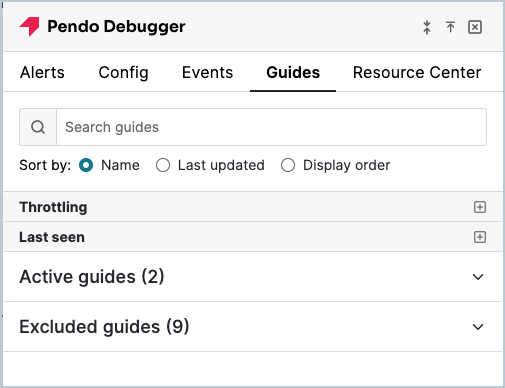505x388 pixels.
Task: Click the Pendo Debugger title text
Action: pos(116,27)
